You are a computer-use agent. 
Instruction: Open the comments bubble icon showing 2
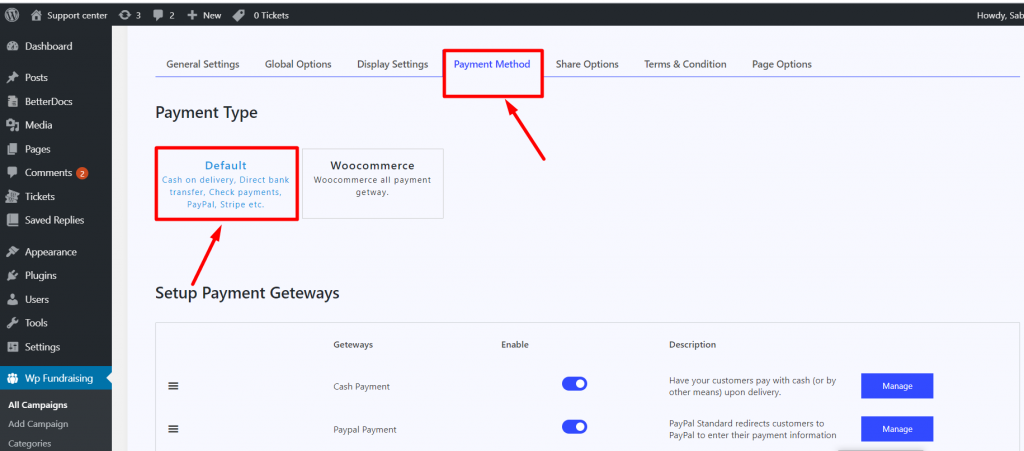pyautogui.click(x=159, y=15)
